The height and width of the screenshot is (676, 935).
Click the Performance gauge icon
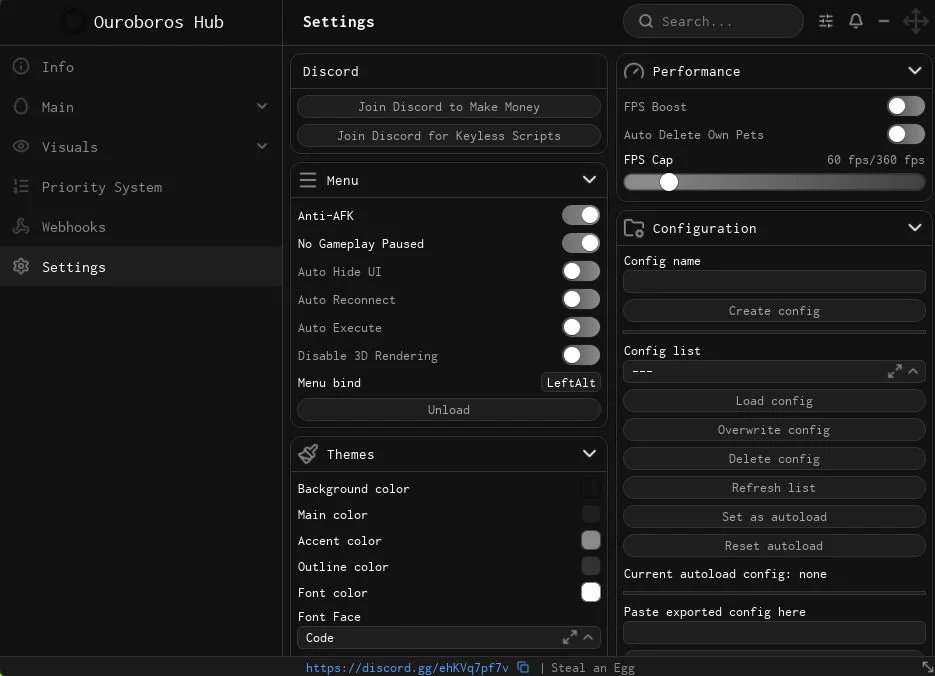tap(634, 72)
